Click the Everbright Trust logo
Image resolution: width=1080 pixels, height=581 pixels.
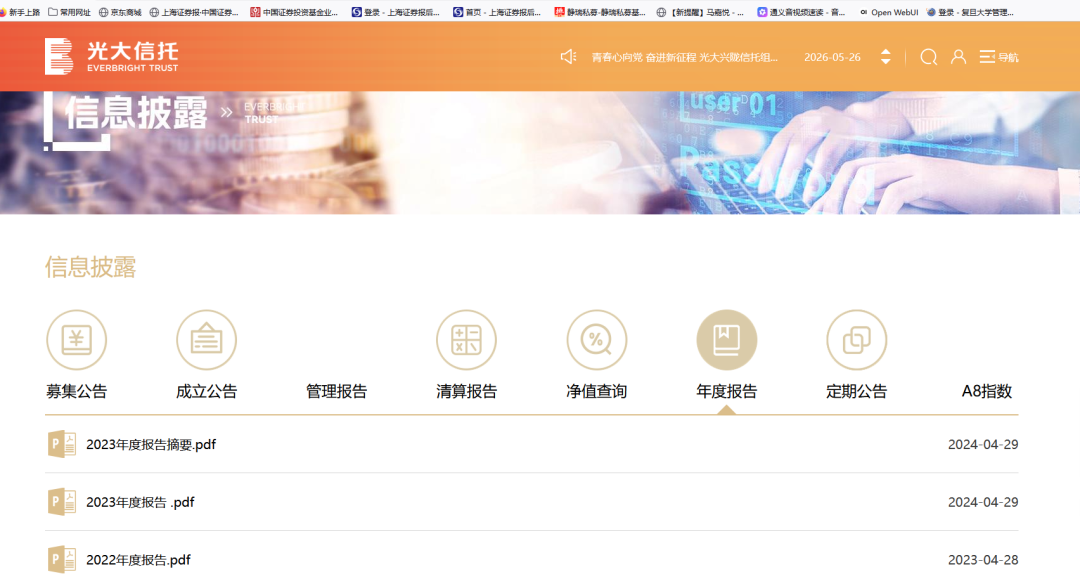tap(112, 56)
